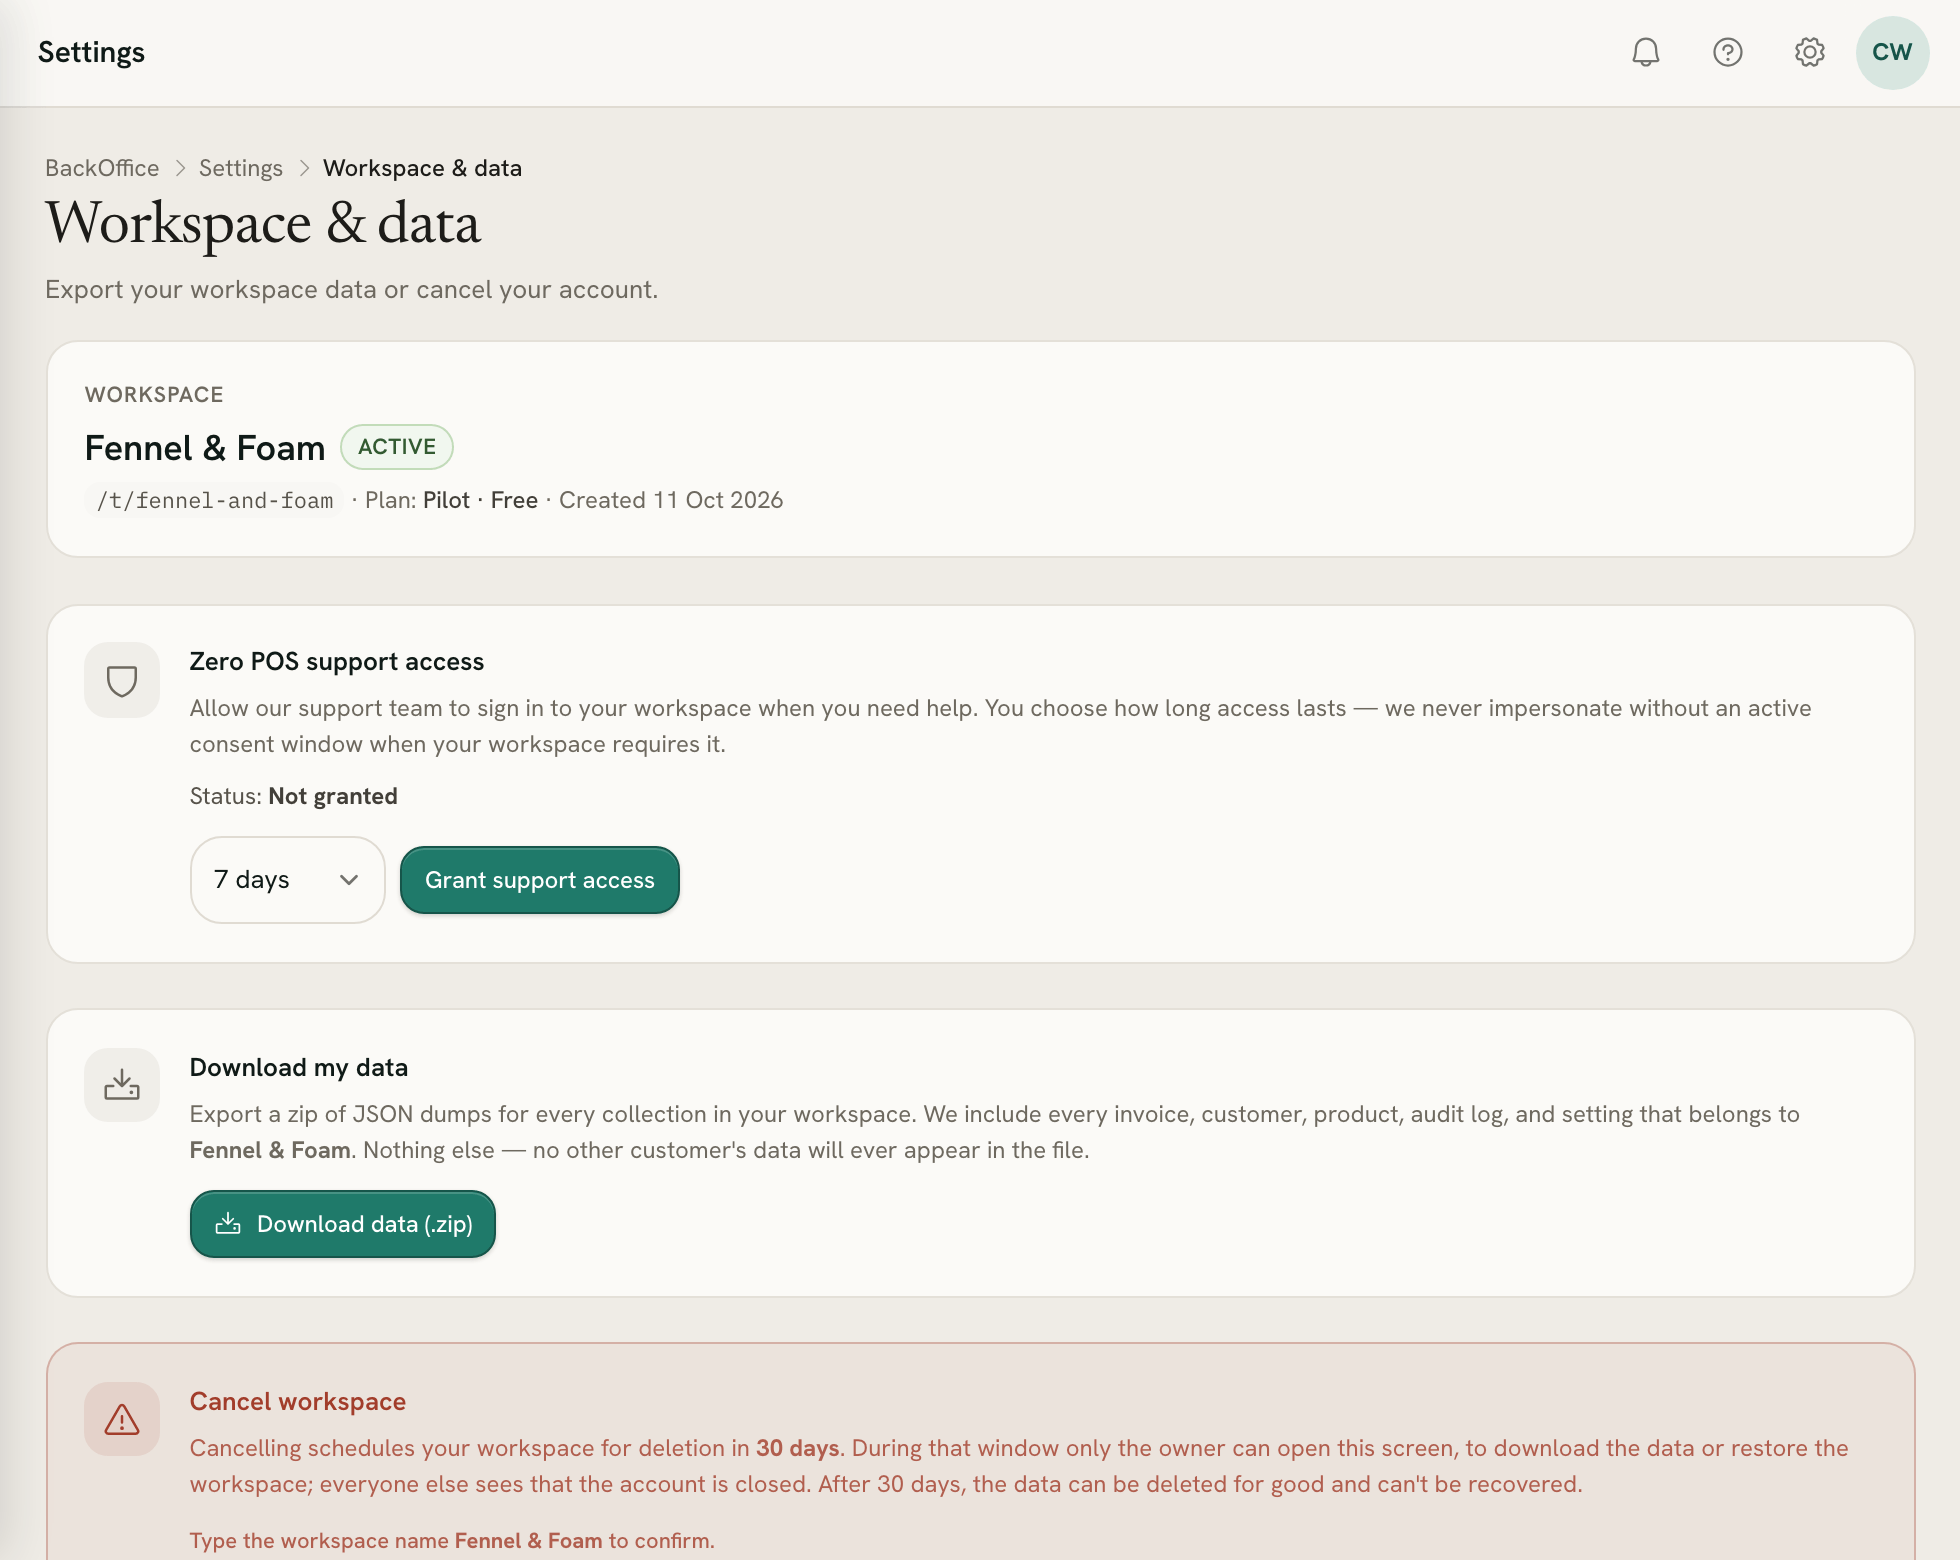Click the Download my data heading

coord(299,1067)
